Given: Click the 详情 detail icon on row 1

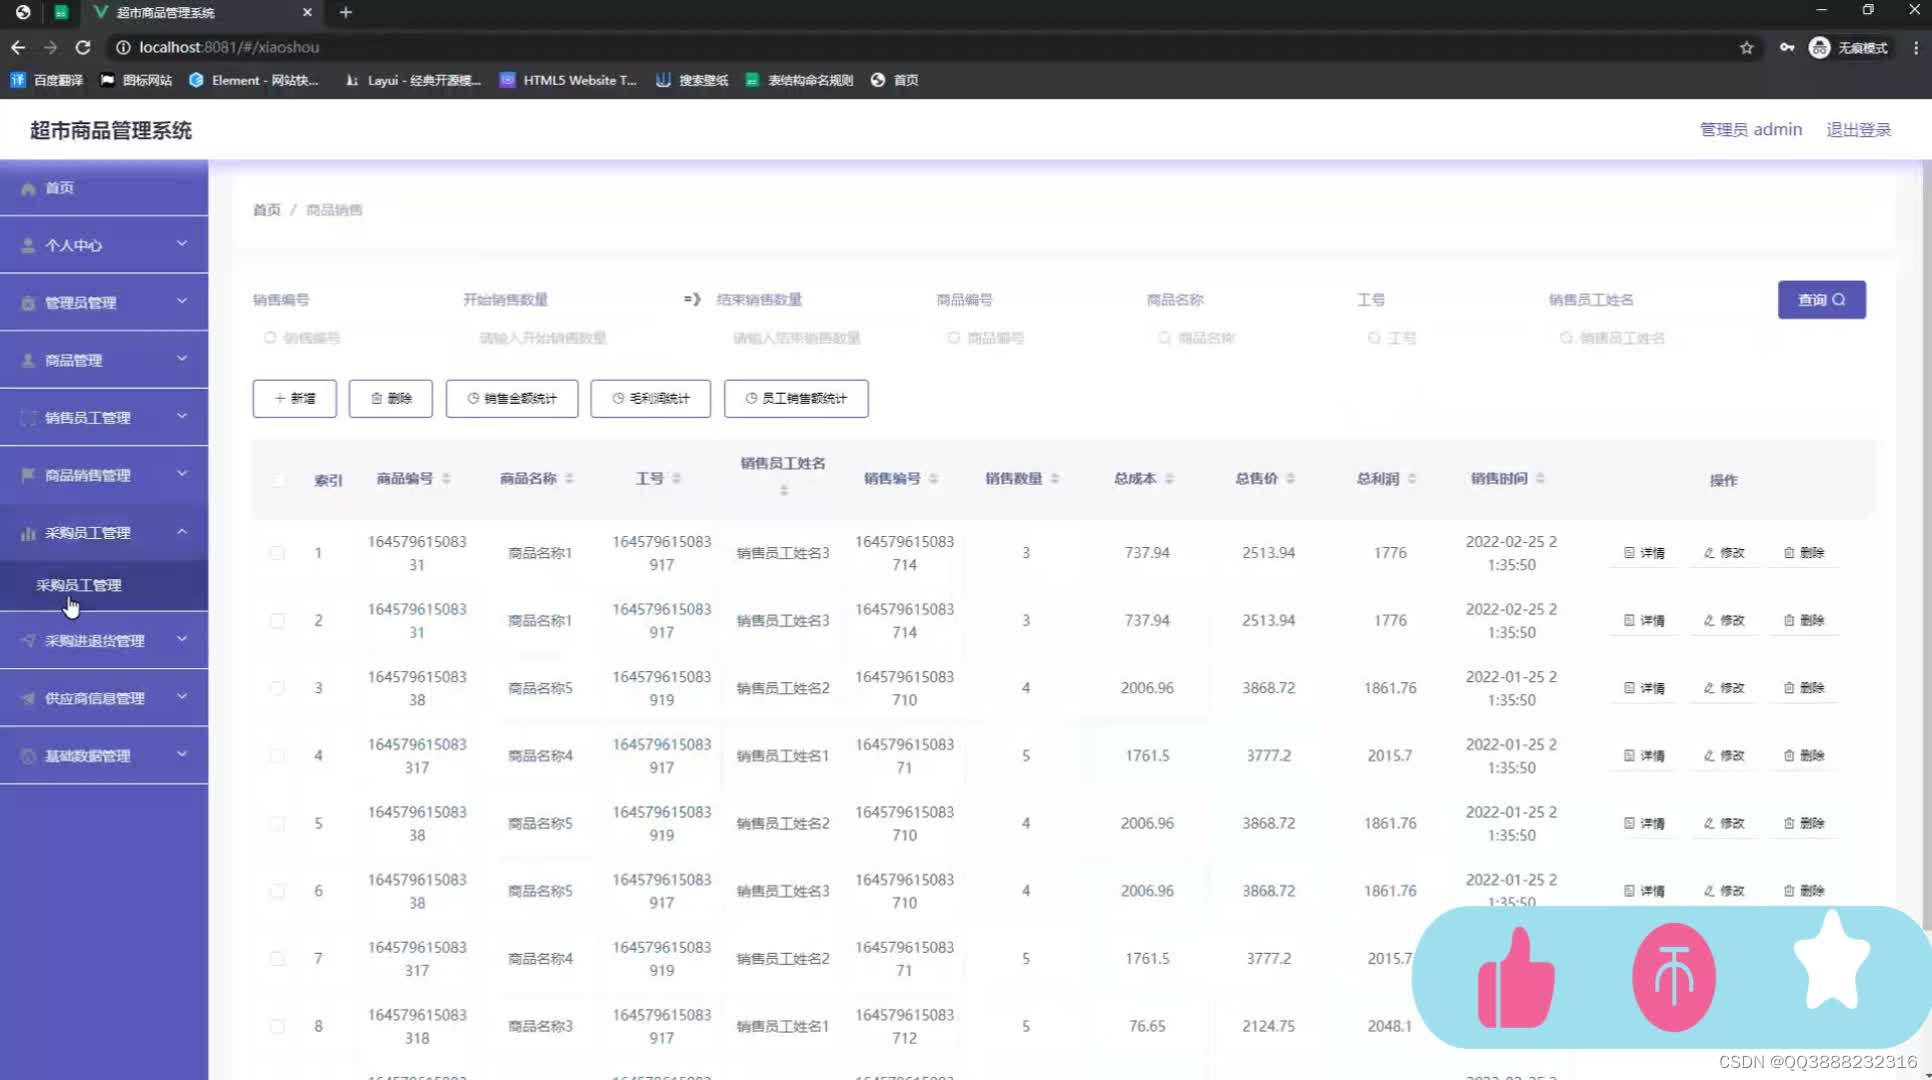Looking at the screenshot, I should 1628,552.
